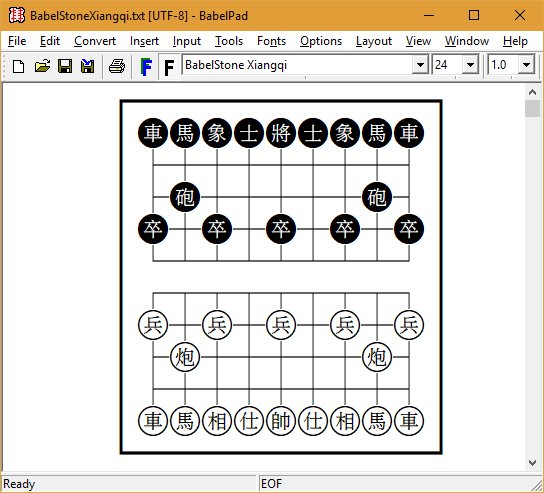Toggle the black F font button

click(x=169, y=67)
